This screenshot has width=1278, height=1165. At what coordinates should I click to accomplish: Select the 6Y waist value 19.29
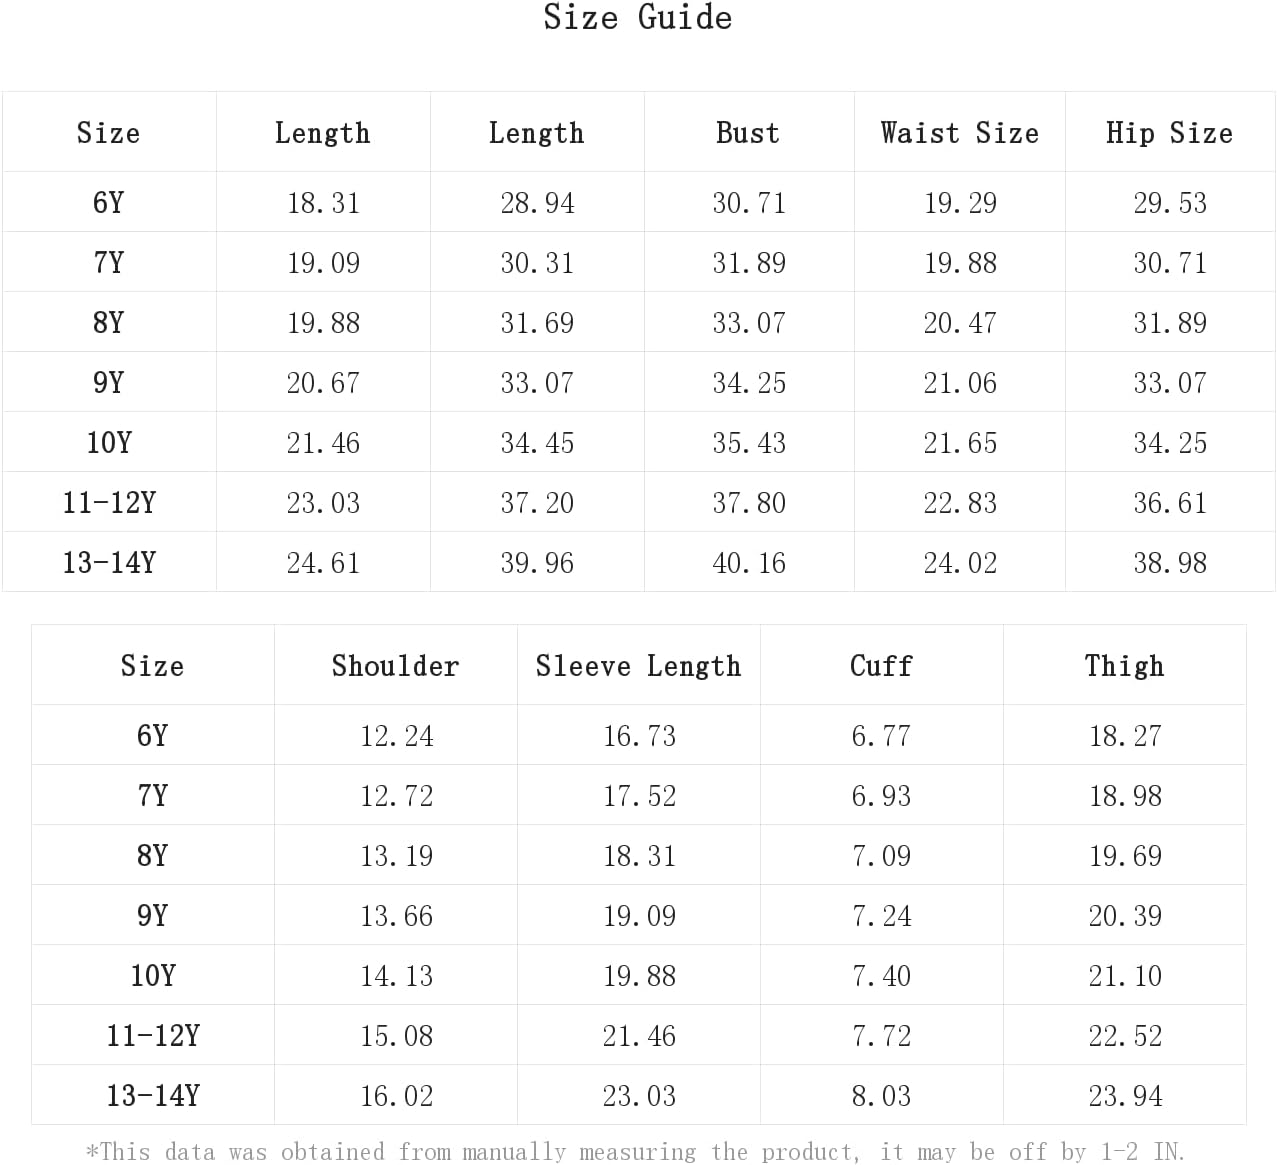point(960,203)
